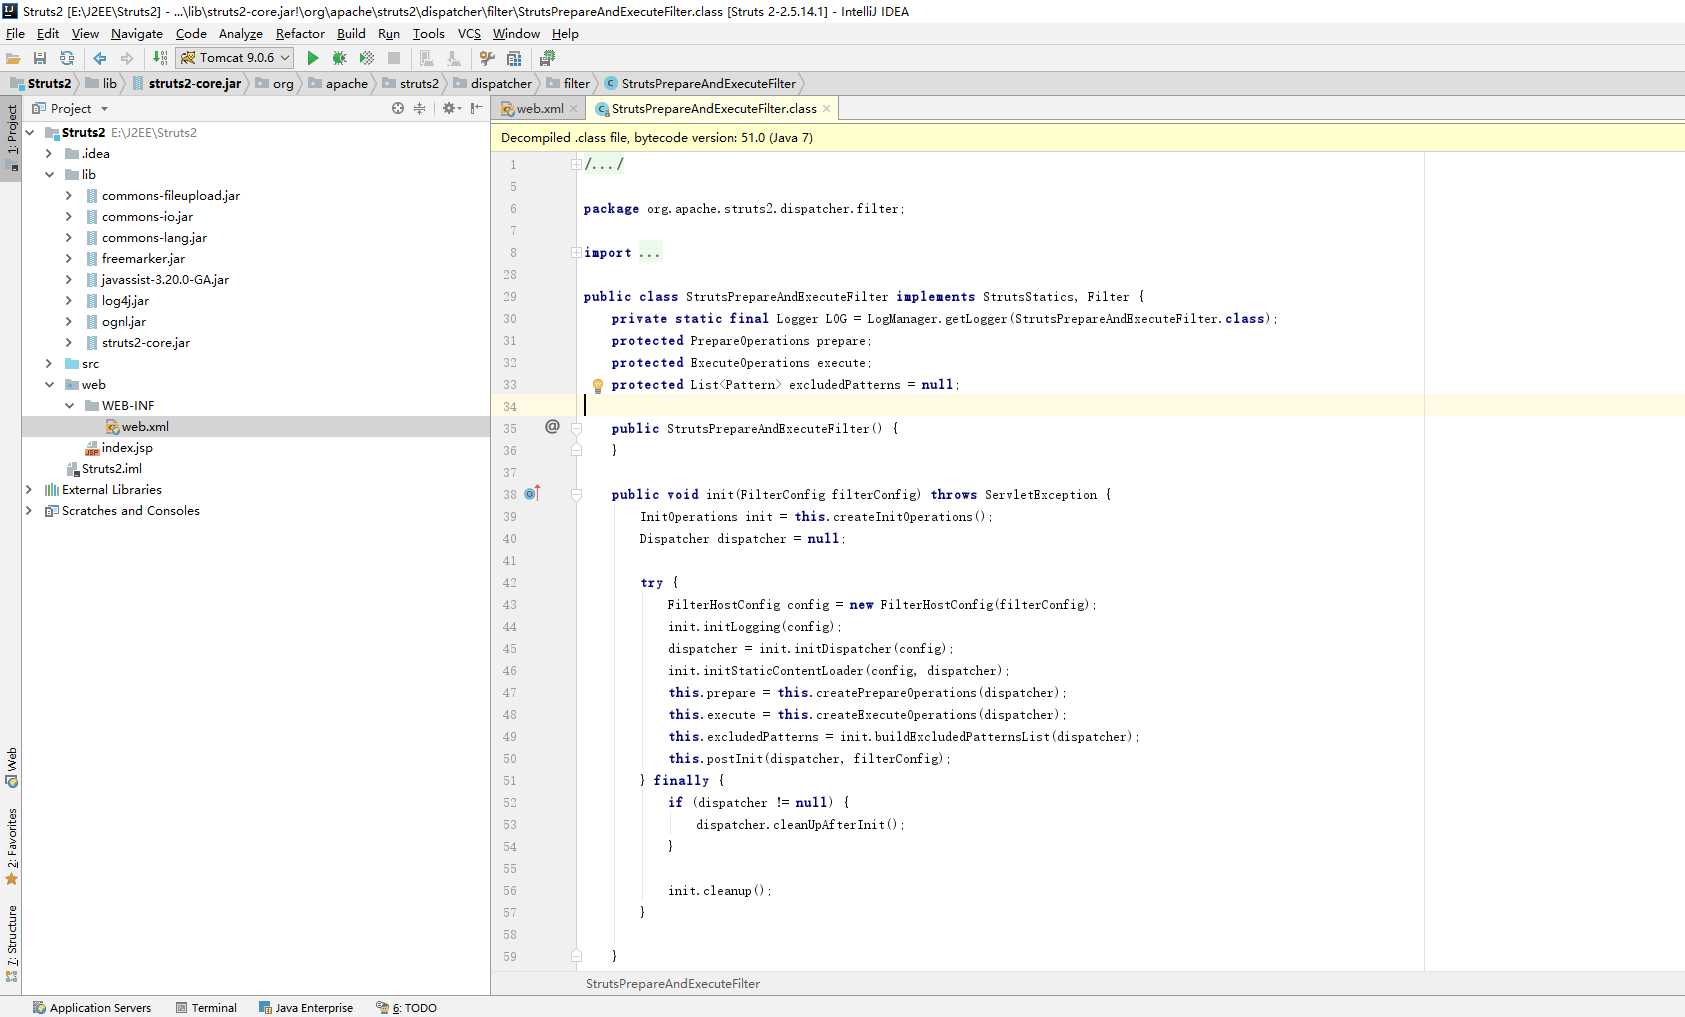Expand Scratches and Consoles node
This screenshot has height=1017, width=1685.
(29, 510)
